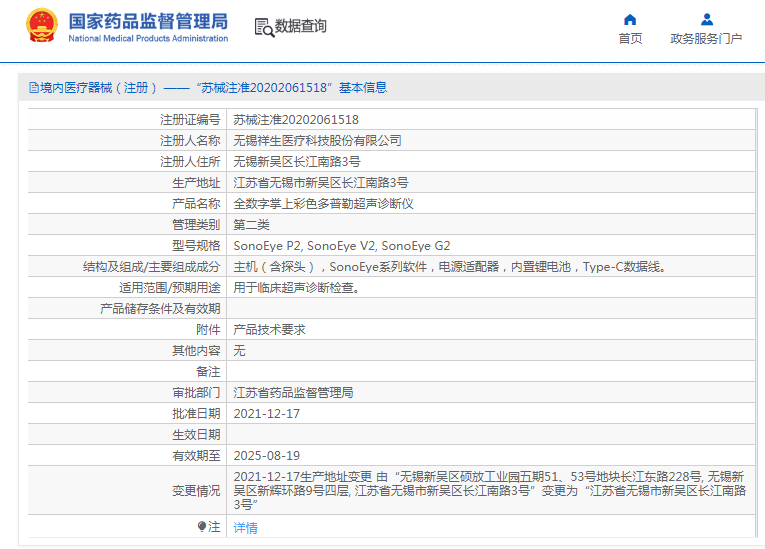The height and width of the screenshot is (549, 765).
Task: Click the 备注 label
Action: [208, 371]
